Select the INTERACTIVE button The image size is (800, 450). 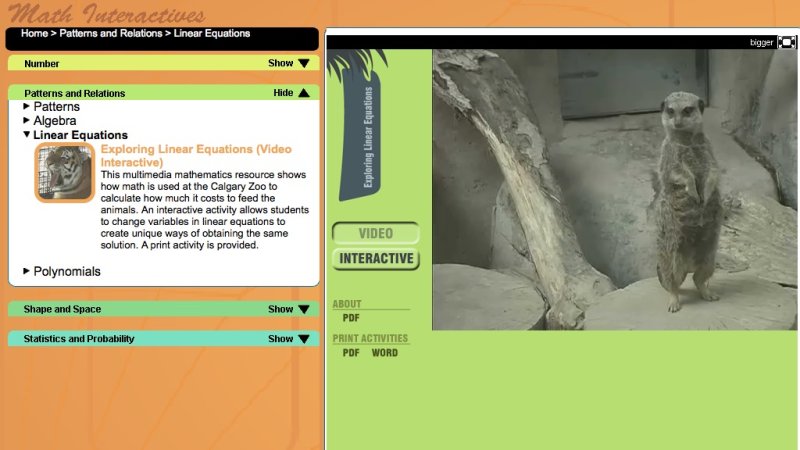[x=376, y=259]
